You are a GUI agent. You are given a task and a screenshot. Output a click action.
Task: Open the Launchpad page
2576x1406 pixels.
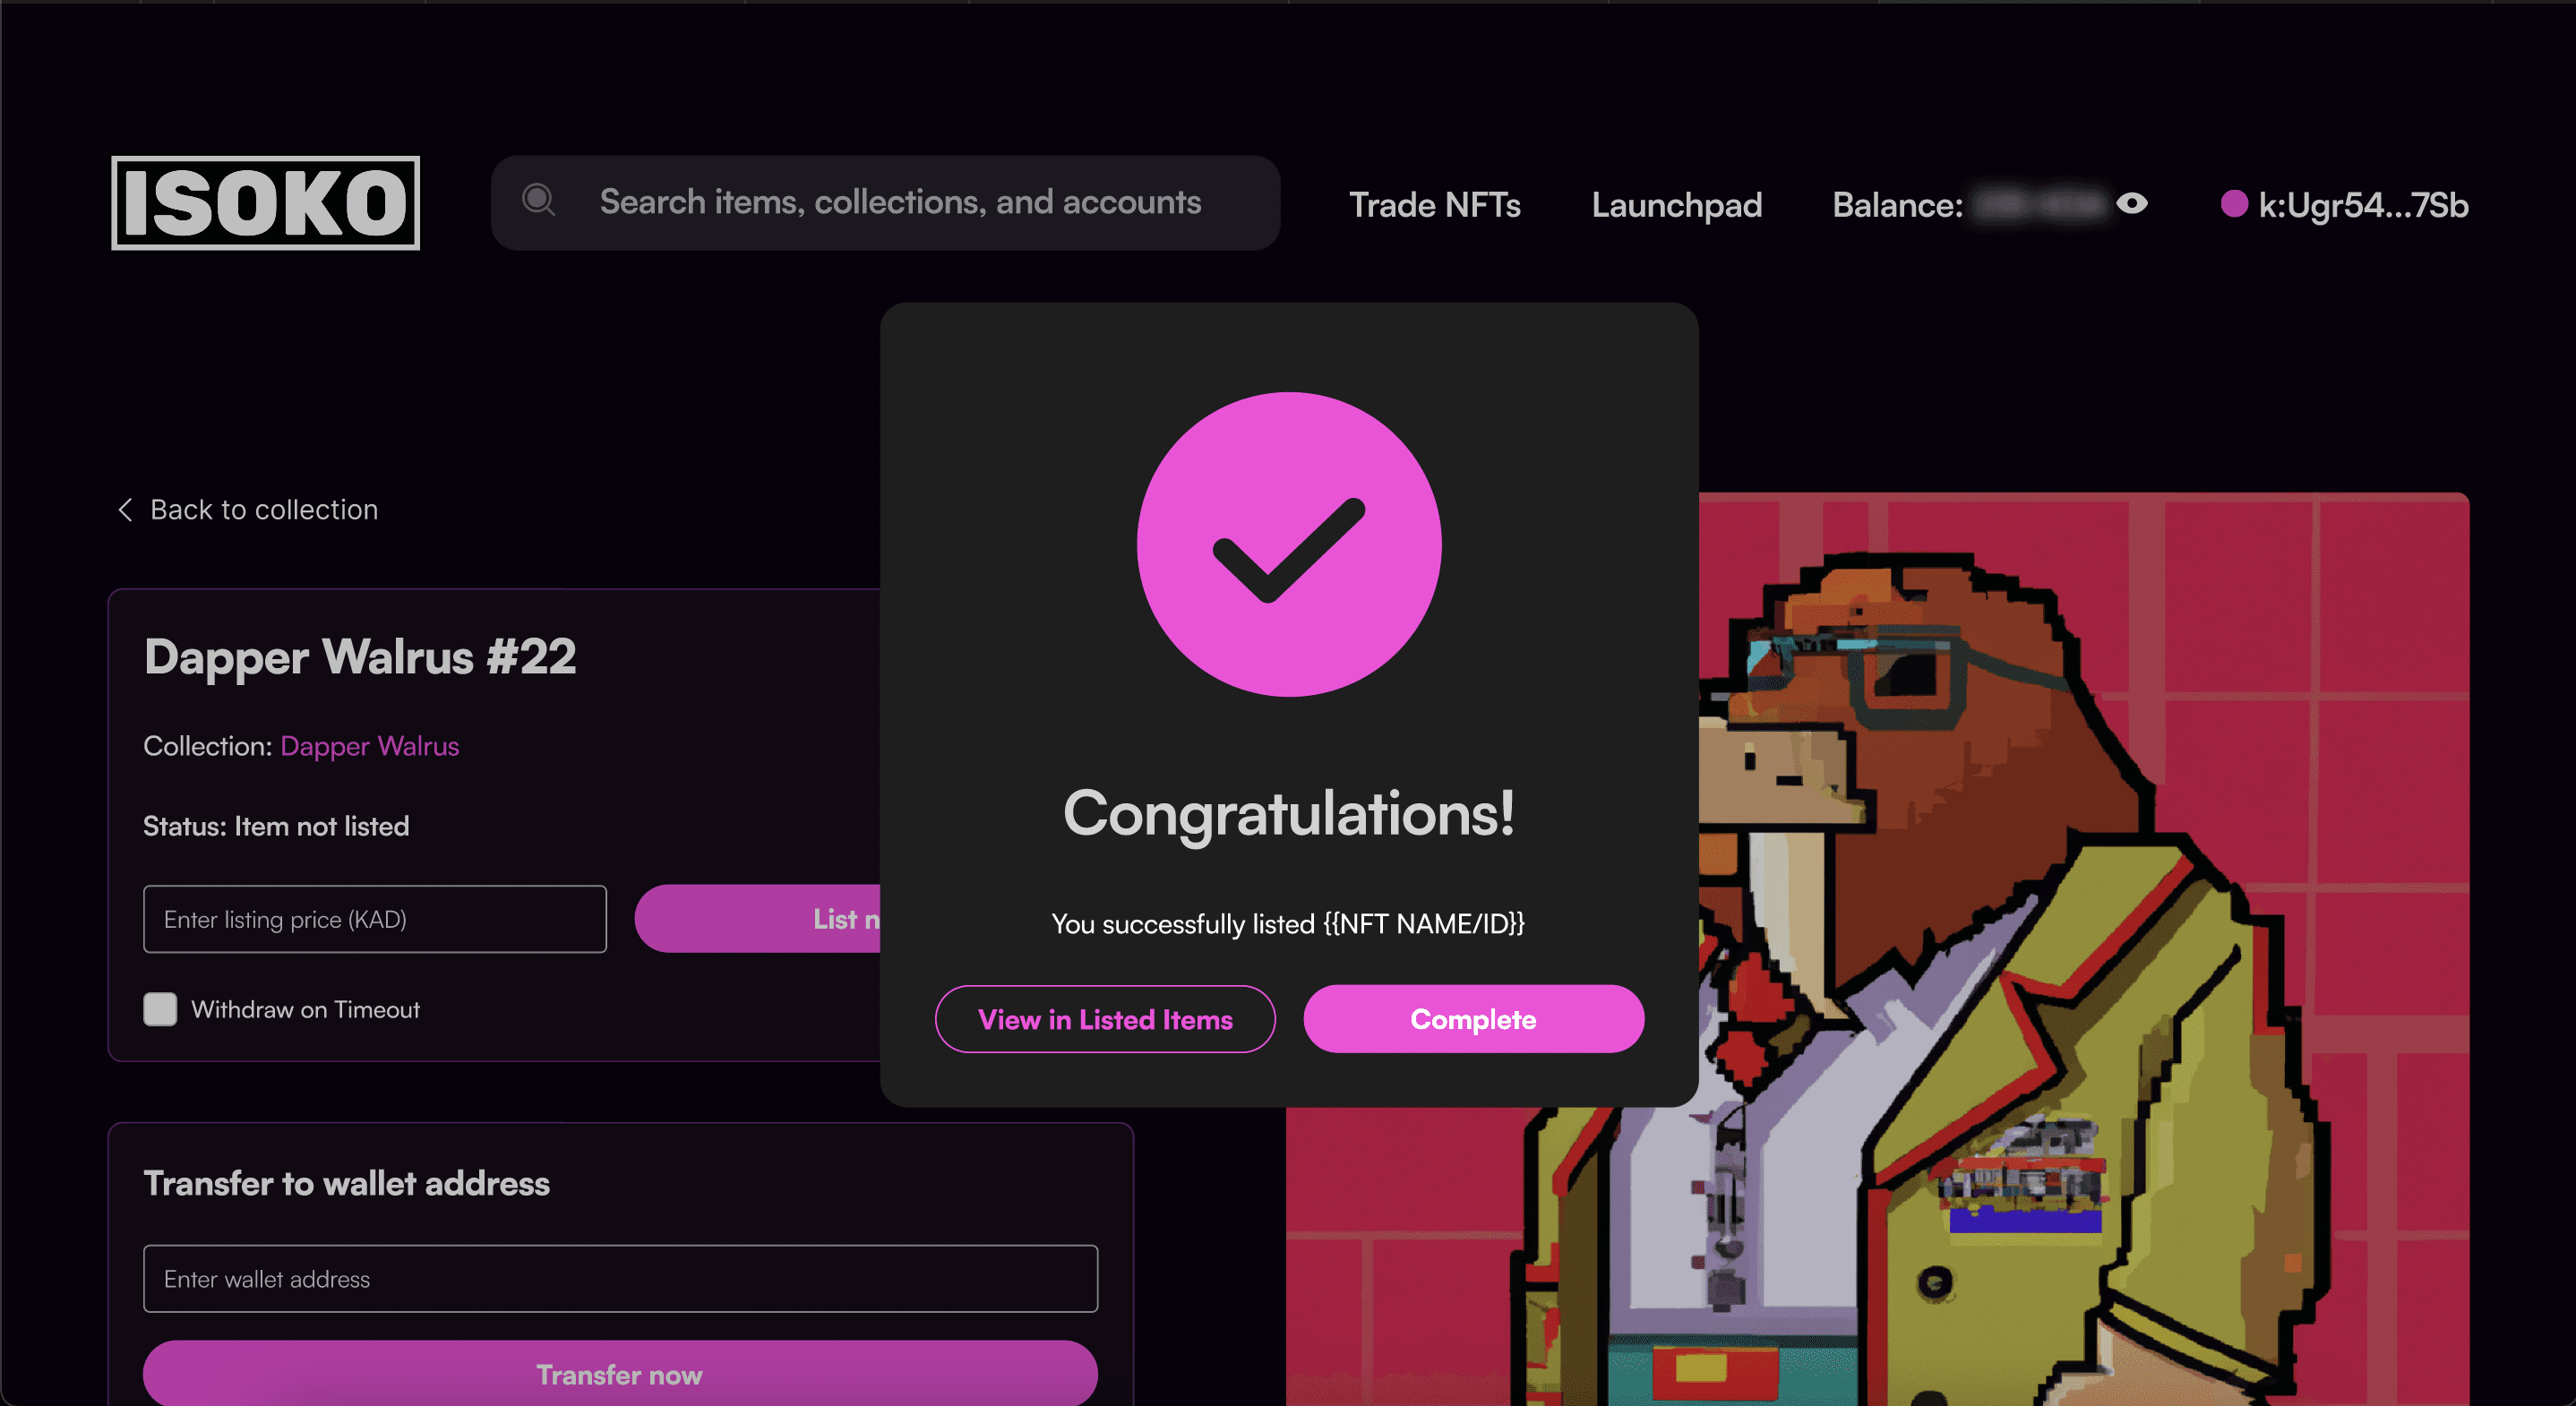(1676, 205)
